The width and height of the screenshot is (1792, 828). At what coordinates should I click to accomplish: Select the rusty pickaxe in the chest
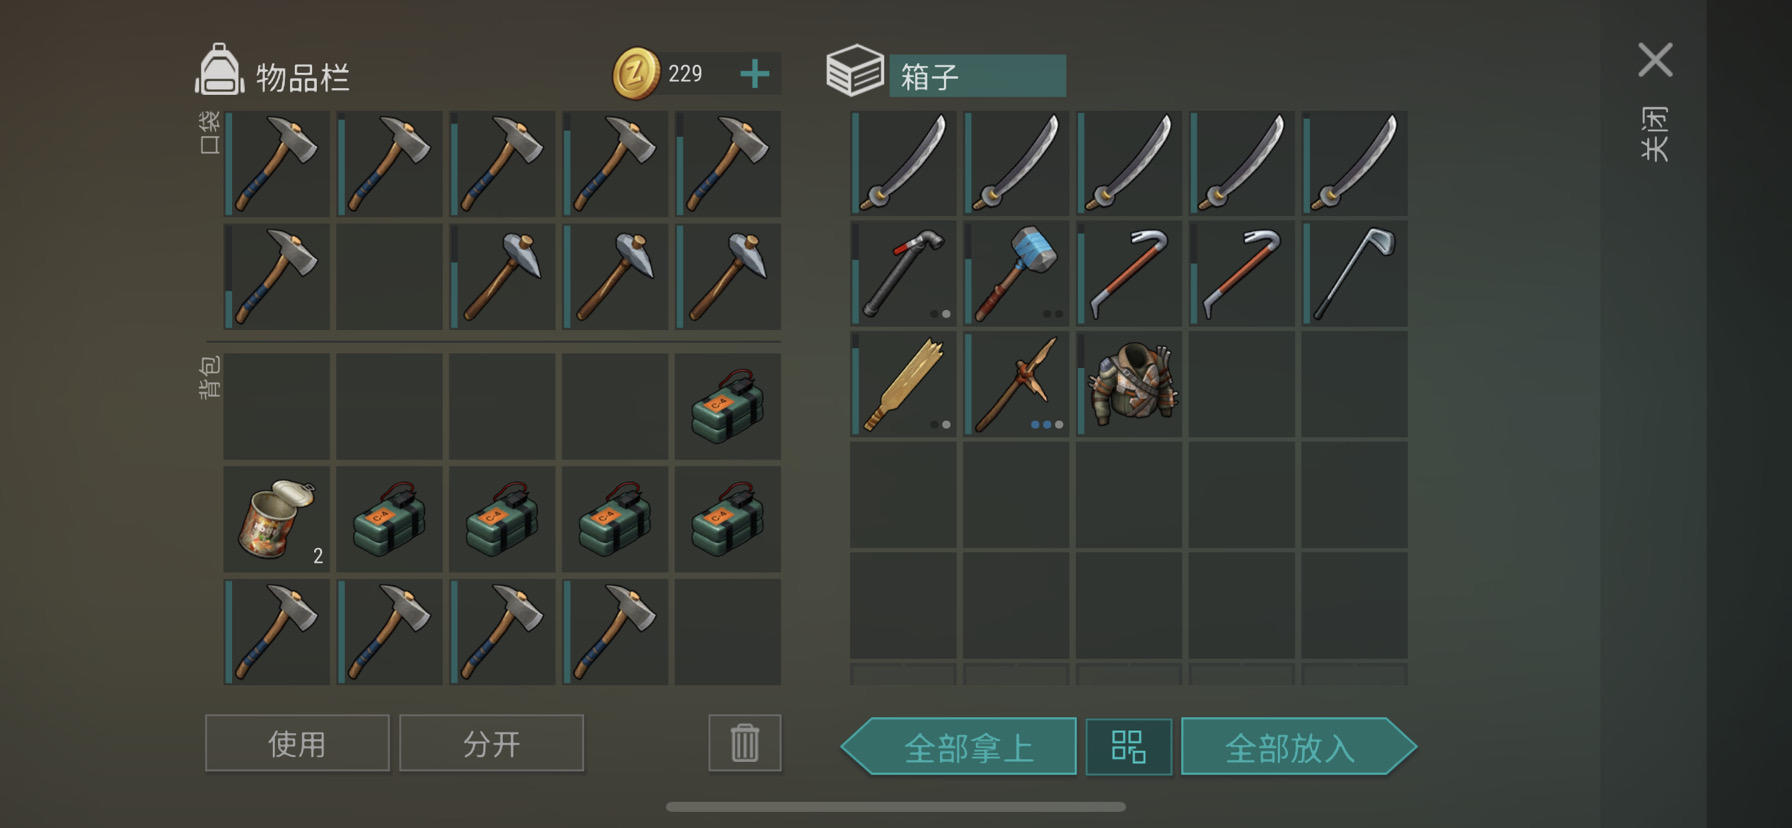coord(1016,385)
